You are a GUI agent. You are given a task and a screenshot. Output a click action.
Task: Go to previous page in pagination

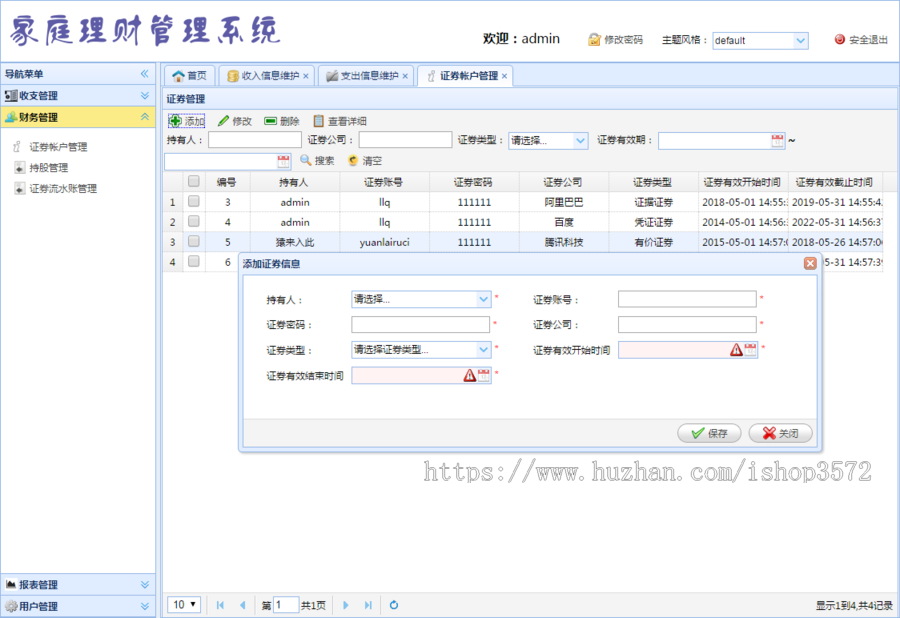tap(242, 605)
